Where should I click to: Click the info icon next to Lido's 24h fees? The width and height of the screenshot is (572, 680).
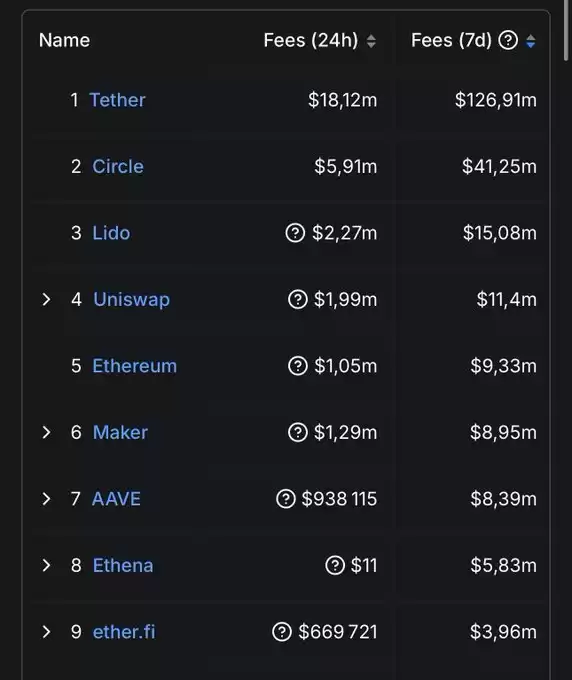(x=295, y=233)
